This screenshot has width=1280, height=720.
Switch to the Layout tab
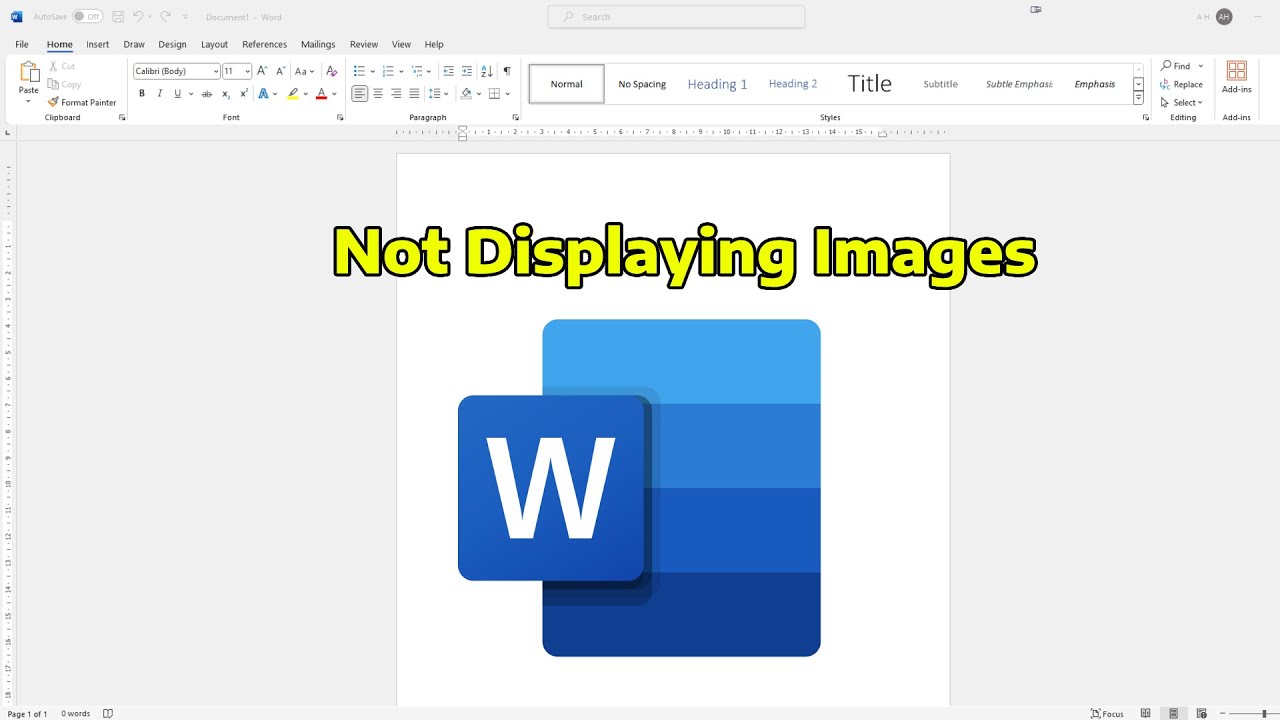pyautogui.click(x=214, y=44)
